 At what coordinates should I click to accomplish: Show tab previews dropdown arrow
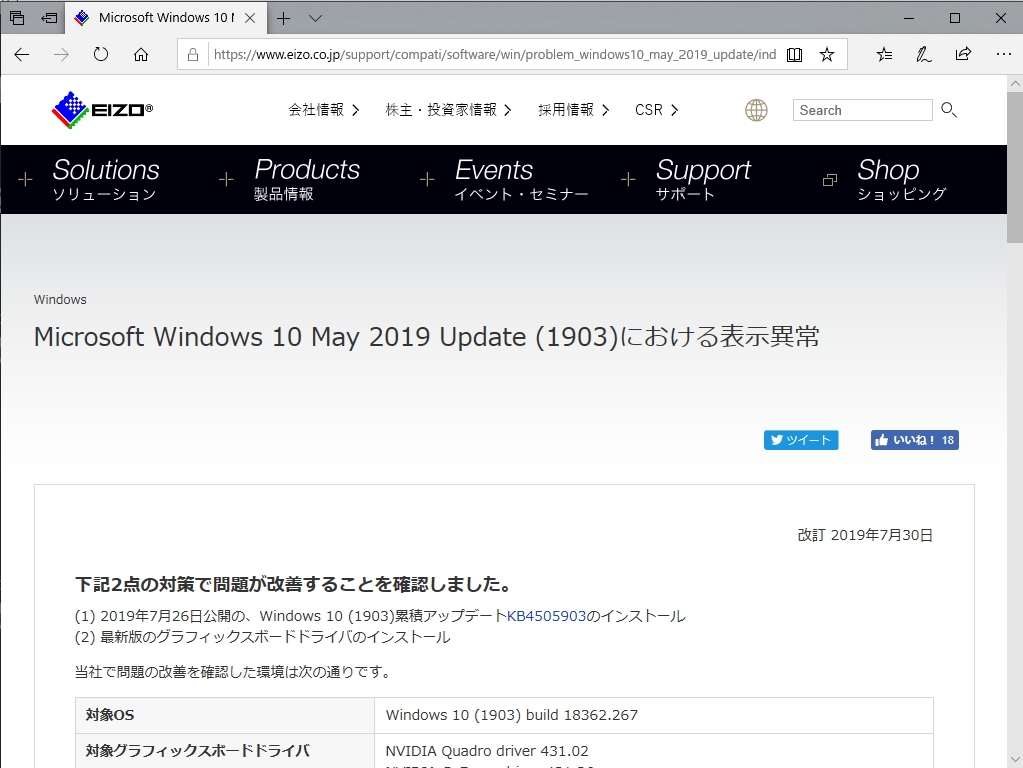(315, 18)
